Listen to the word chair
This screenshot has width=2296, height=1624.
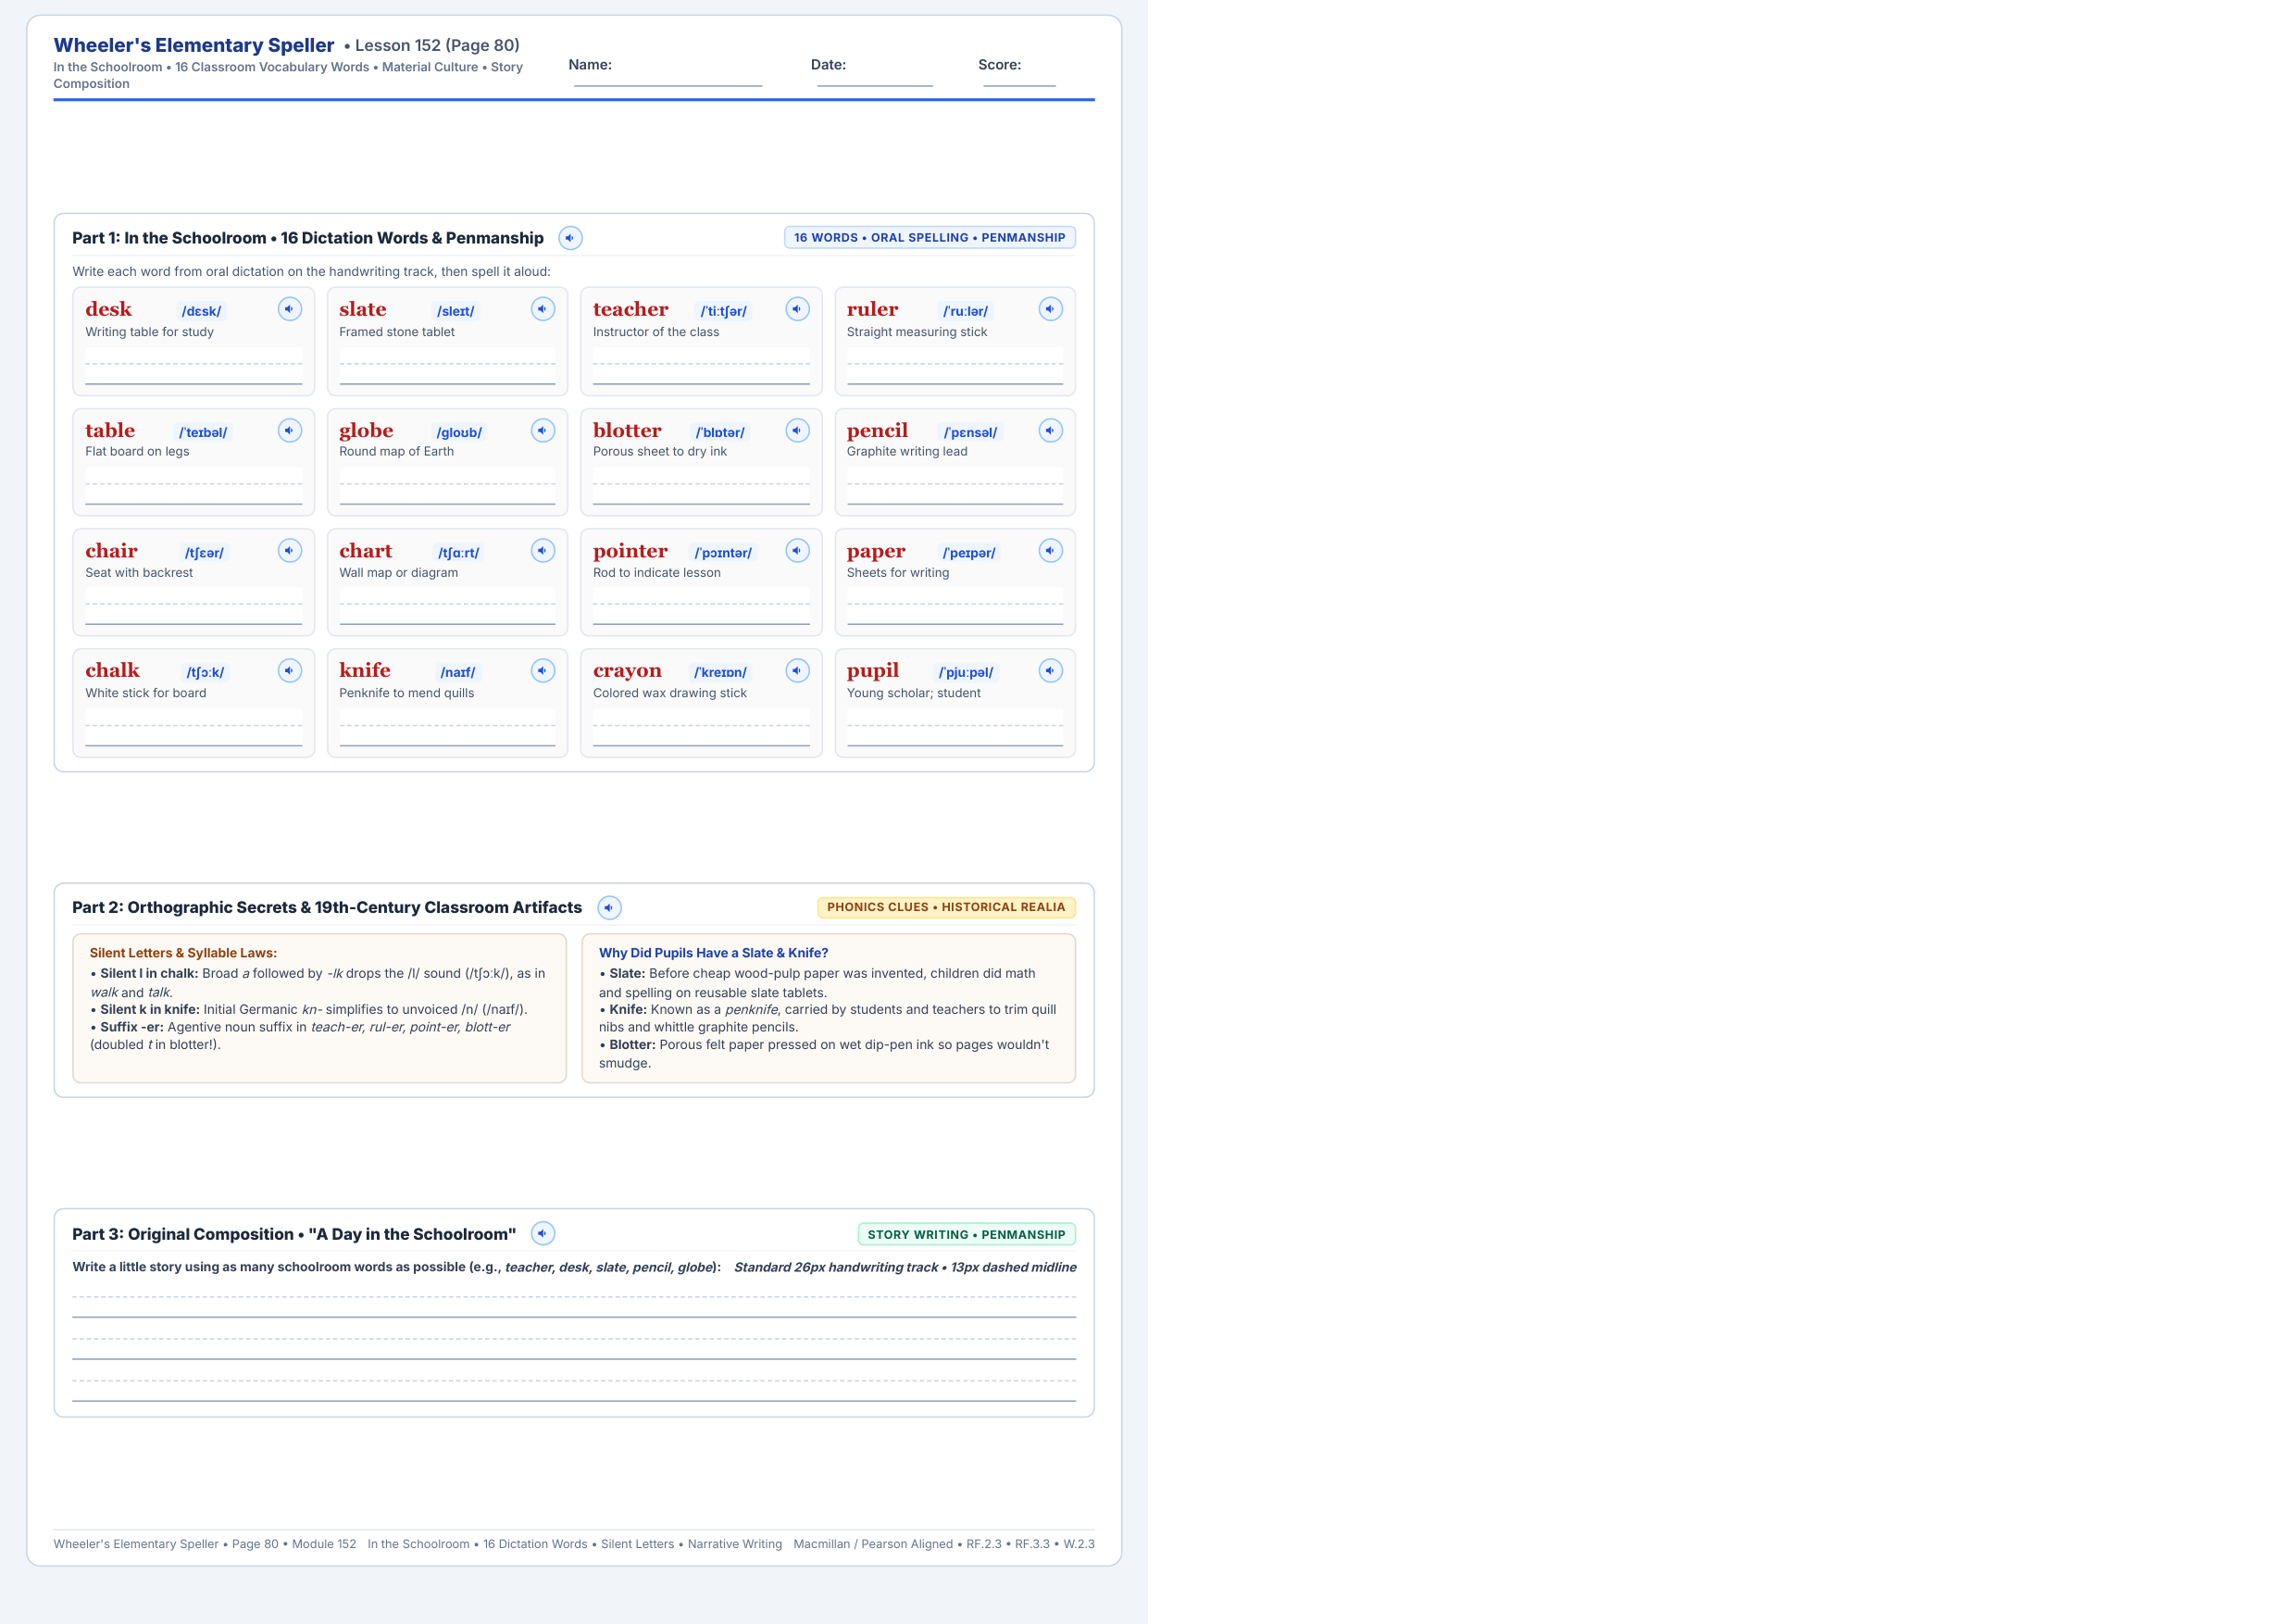point(290,550)
